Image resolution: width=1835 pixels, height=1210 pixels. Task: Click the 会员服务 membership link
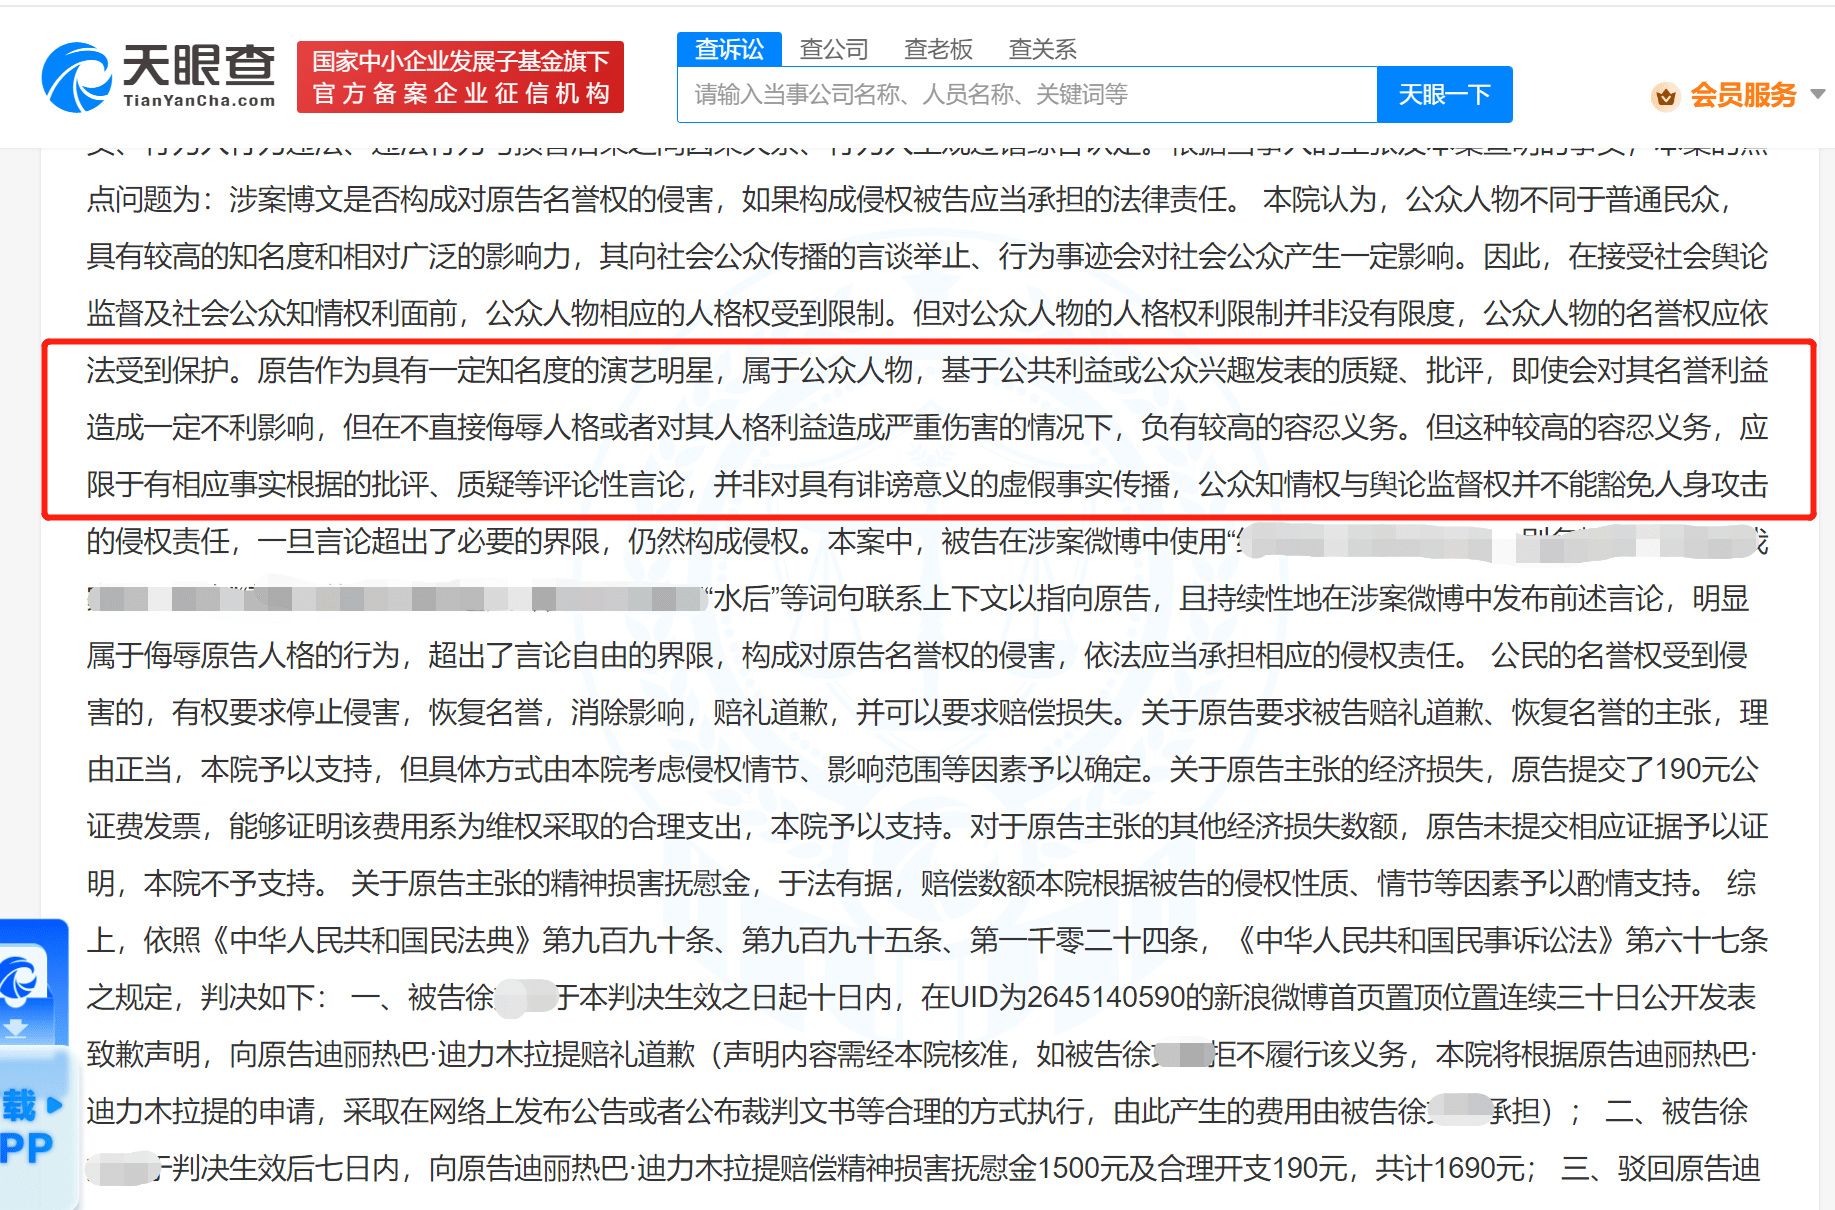[1745, 96]
